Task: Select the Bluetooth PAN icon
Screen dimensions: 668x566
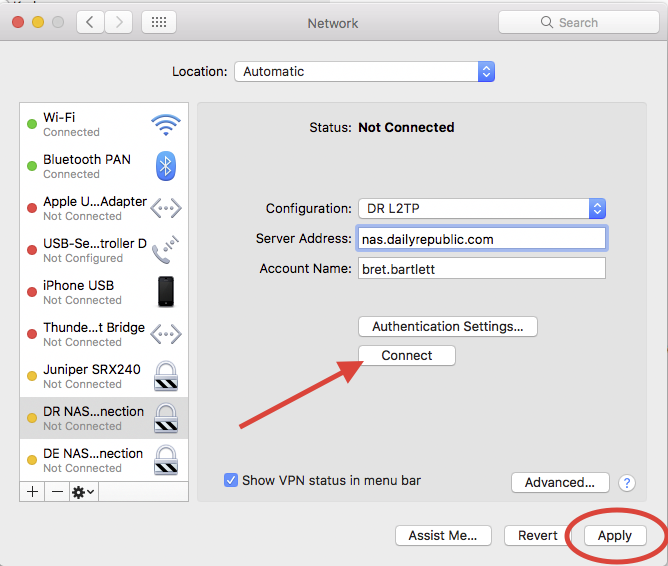Action: coord(165,166)
